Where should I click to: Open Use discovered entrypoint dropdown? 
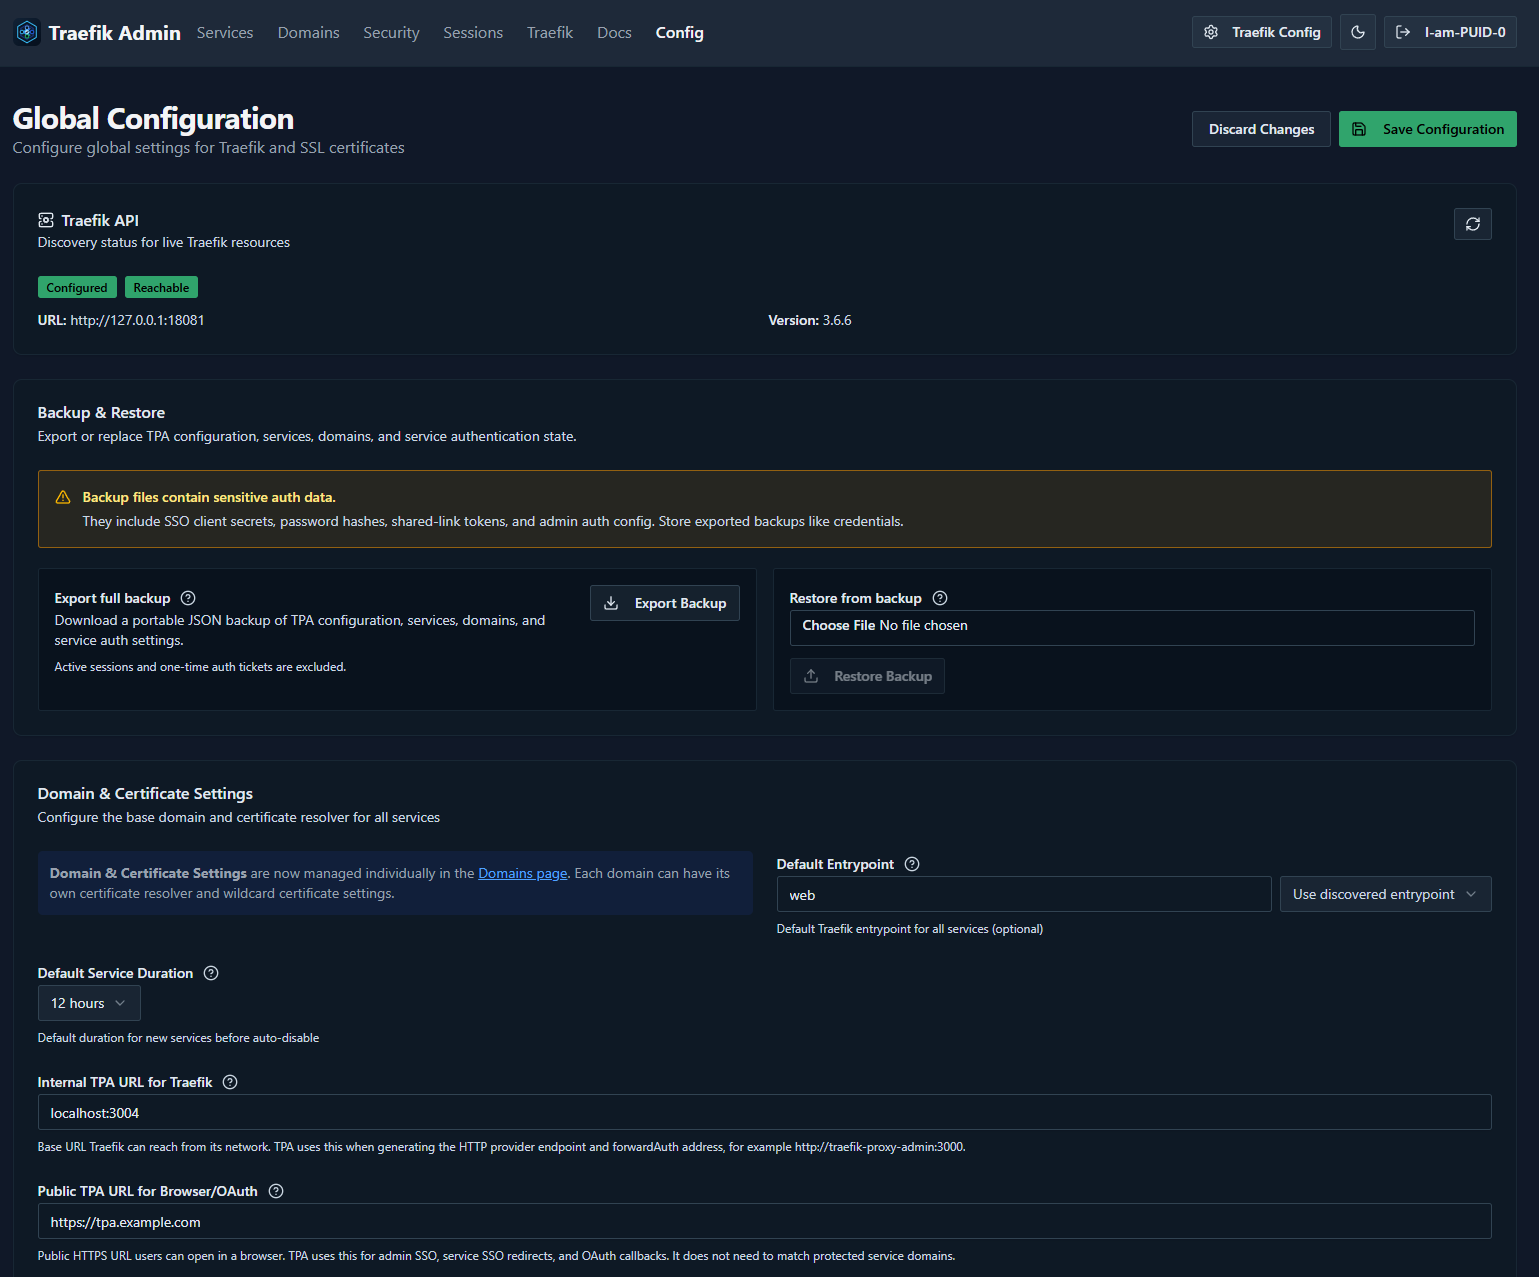coord(1385,894)
